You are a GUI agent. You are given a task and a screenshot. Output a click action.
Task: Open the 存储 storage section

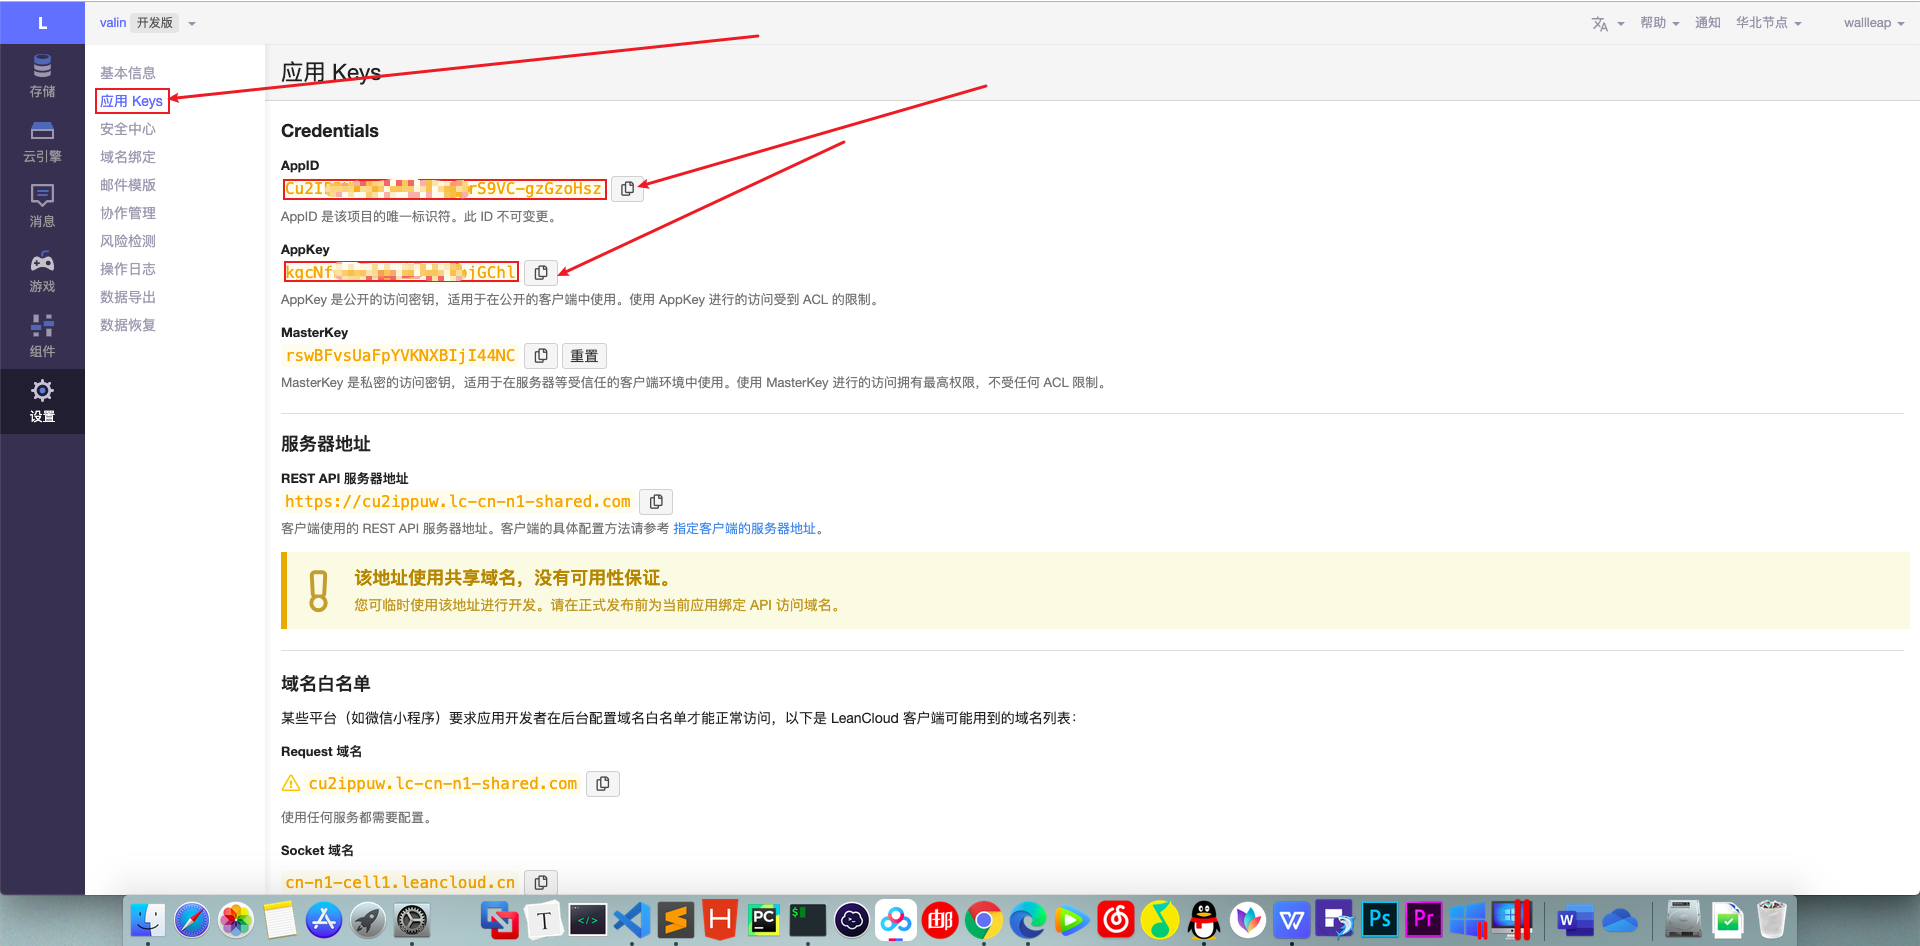[42, 76]
